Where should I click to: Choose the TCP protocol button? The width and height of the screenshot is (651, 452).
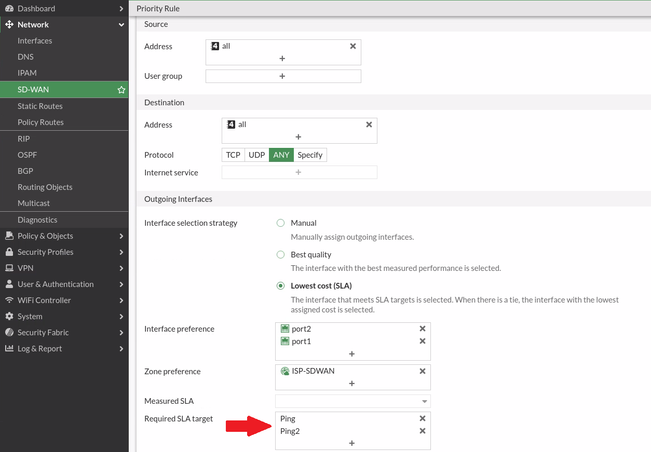[x=233, y=155]
